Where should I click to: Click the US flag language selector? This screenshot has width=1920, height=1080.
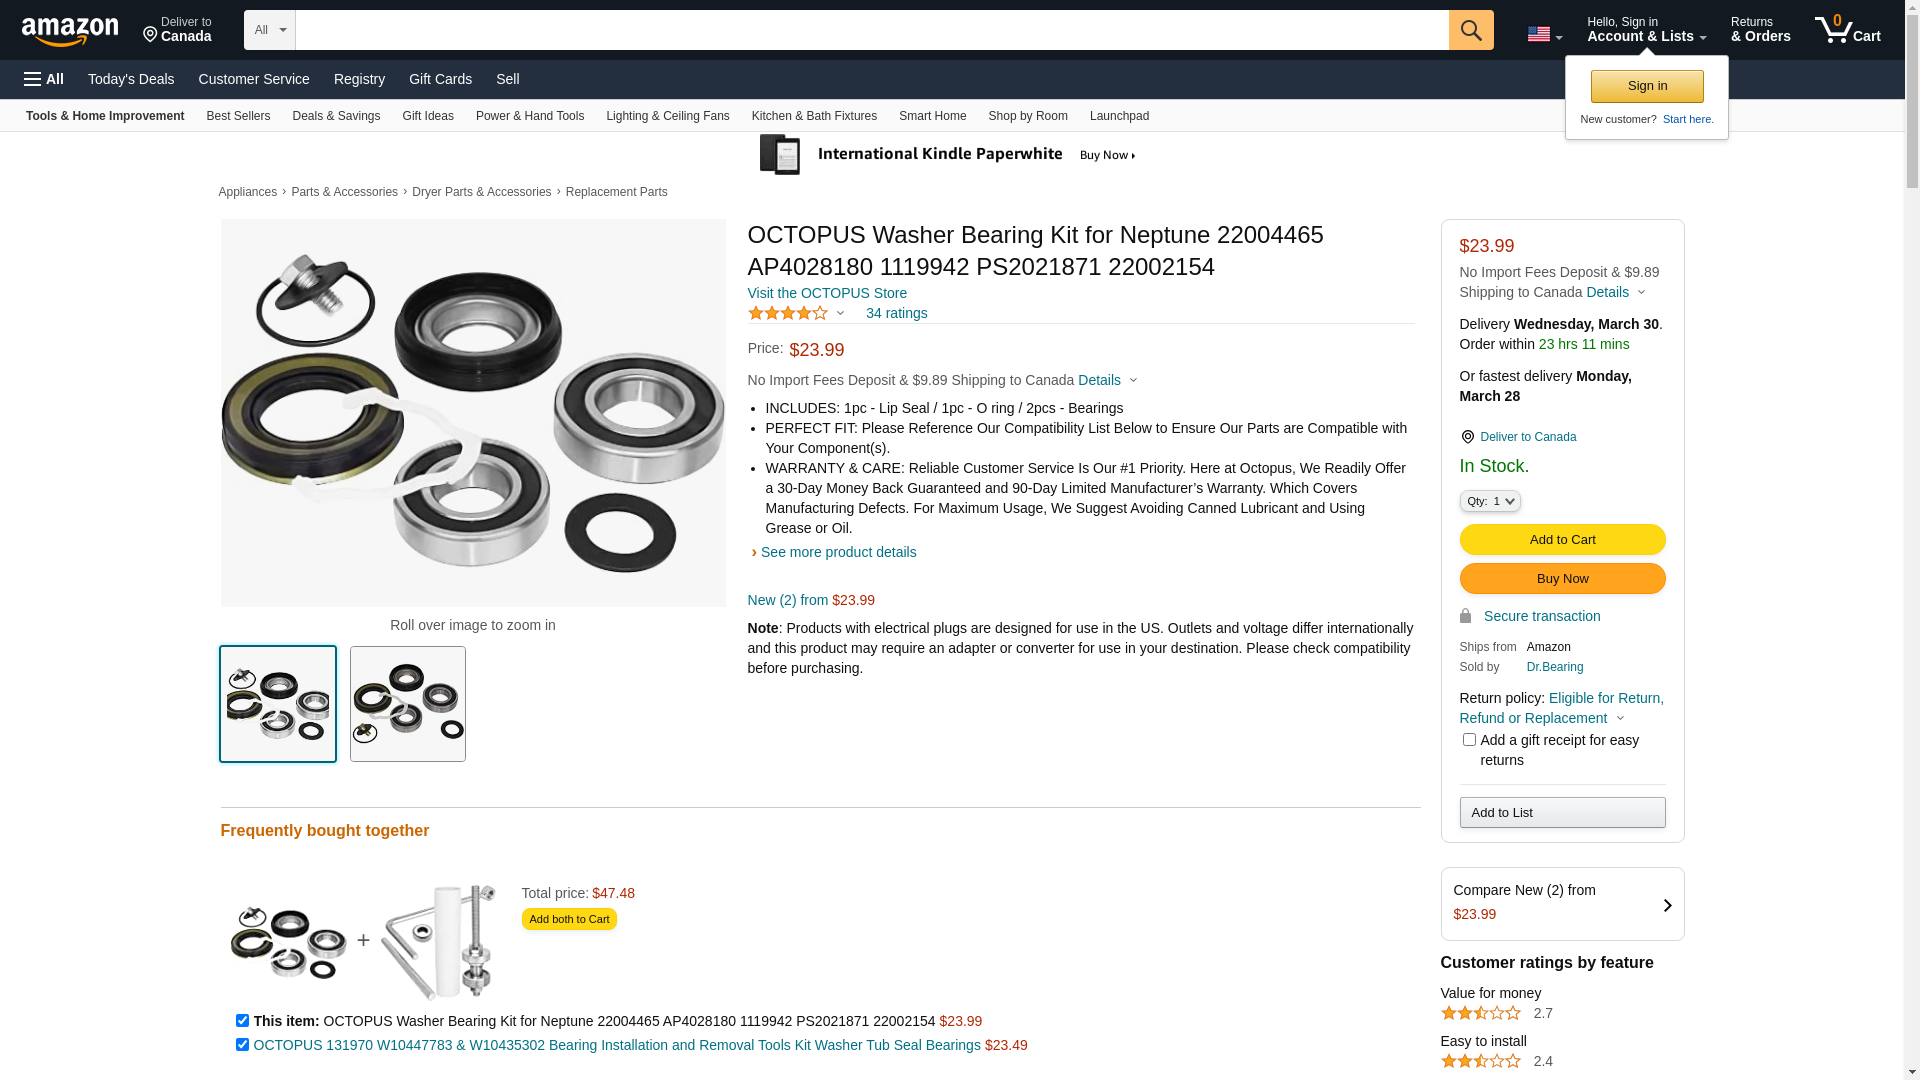pos(1543,34)
